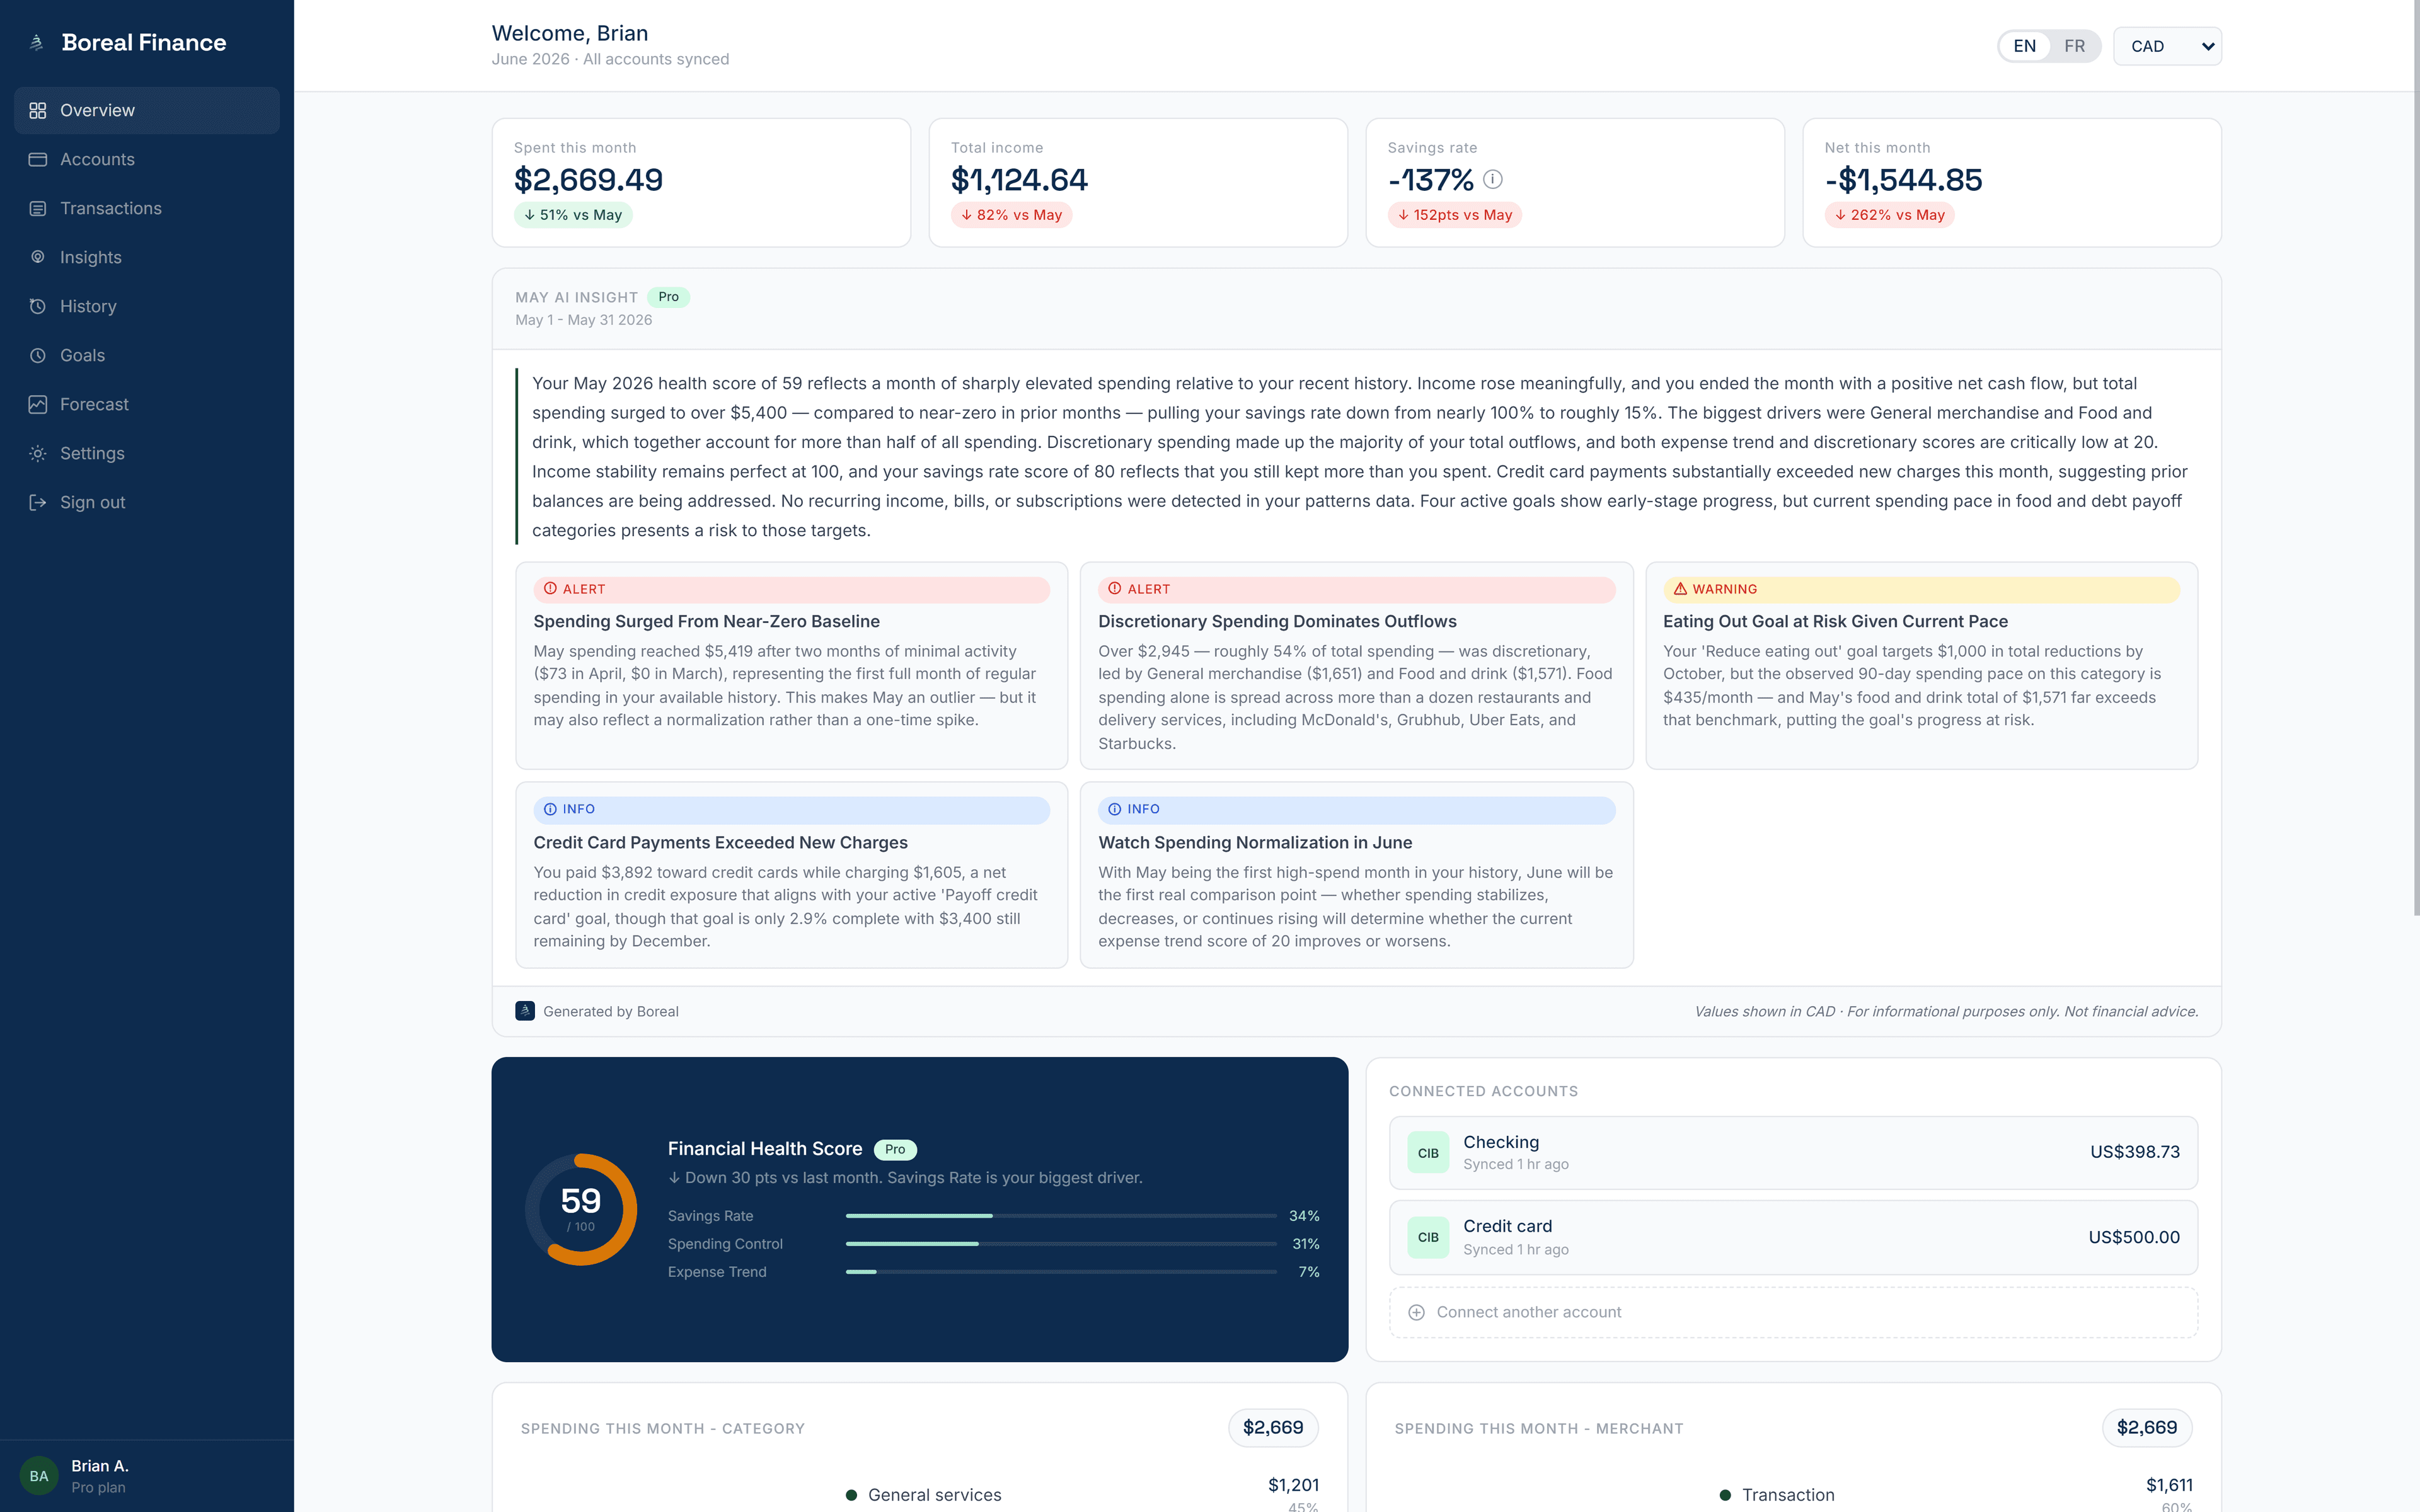Click Watch Spending Normalization in June title

tap(1255, 843)
